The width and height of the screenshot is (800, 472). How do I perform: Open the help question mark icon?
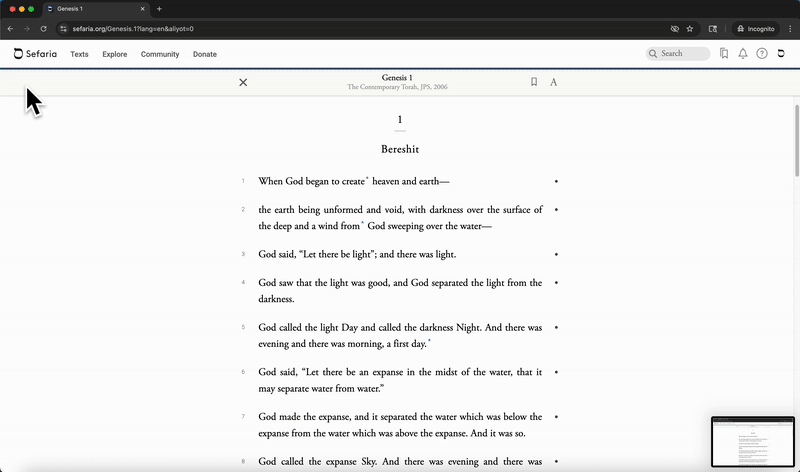coord(762,54)
